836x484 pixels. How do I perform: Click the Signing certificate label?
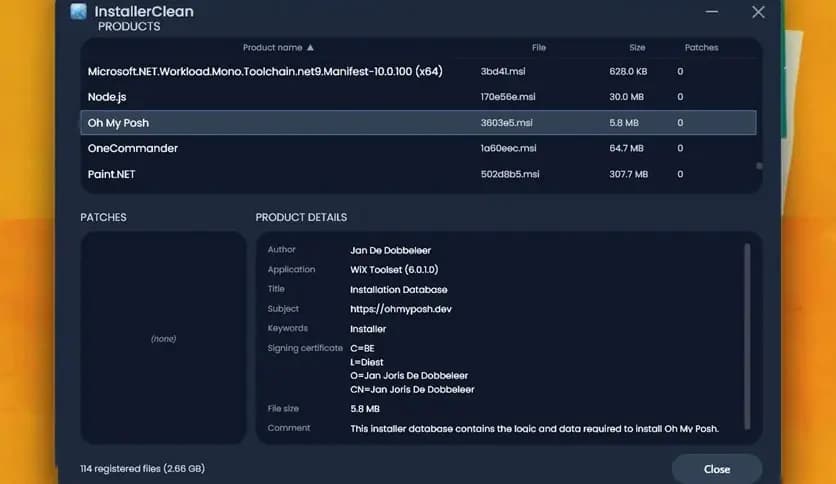[305, 348]
